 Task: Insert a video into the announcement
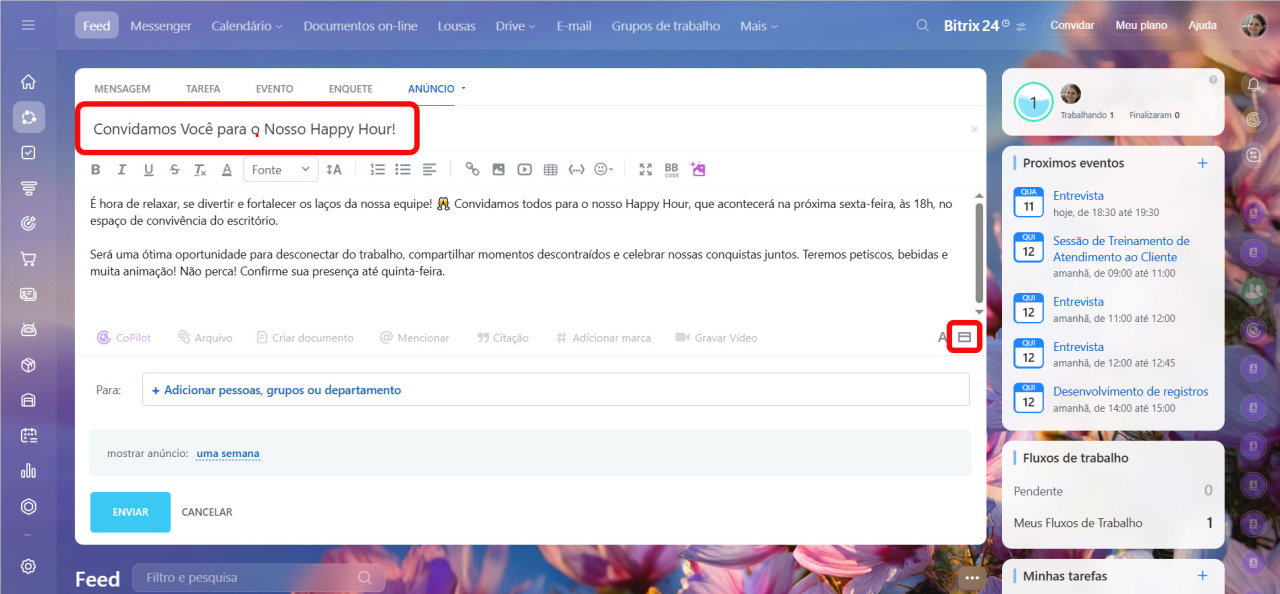(x=524, y=170)
